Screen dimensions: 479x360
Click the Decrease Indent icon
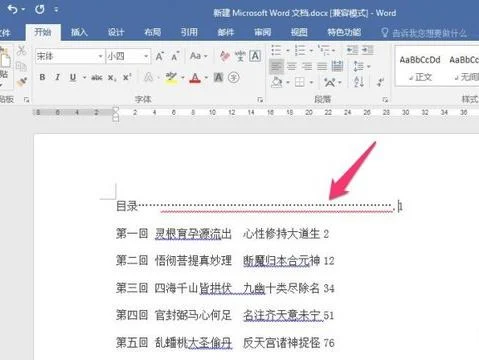click(352, 50)
